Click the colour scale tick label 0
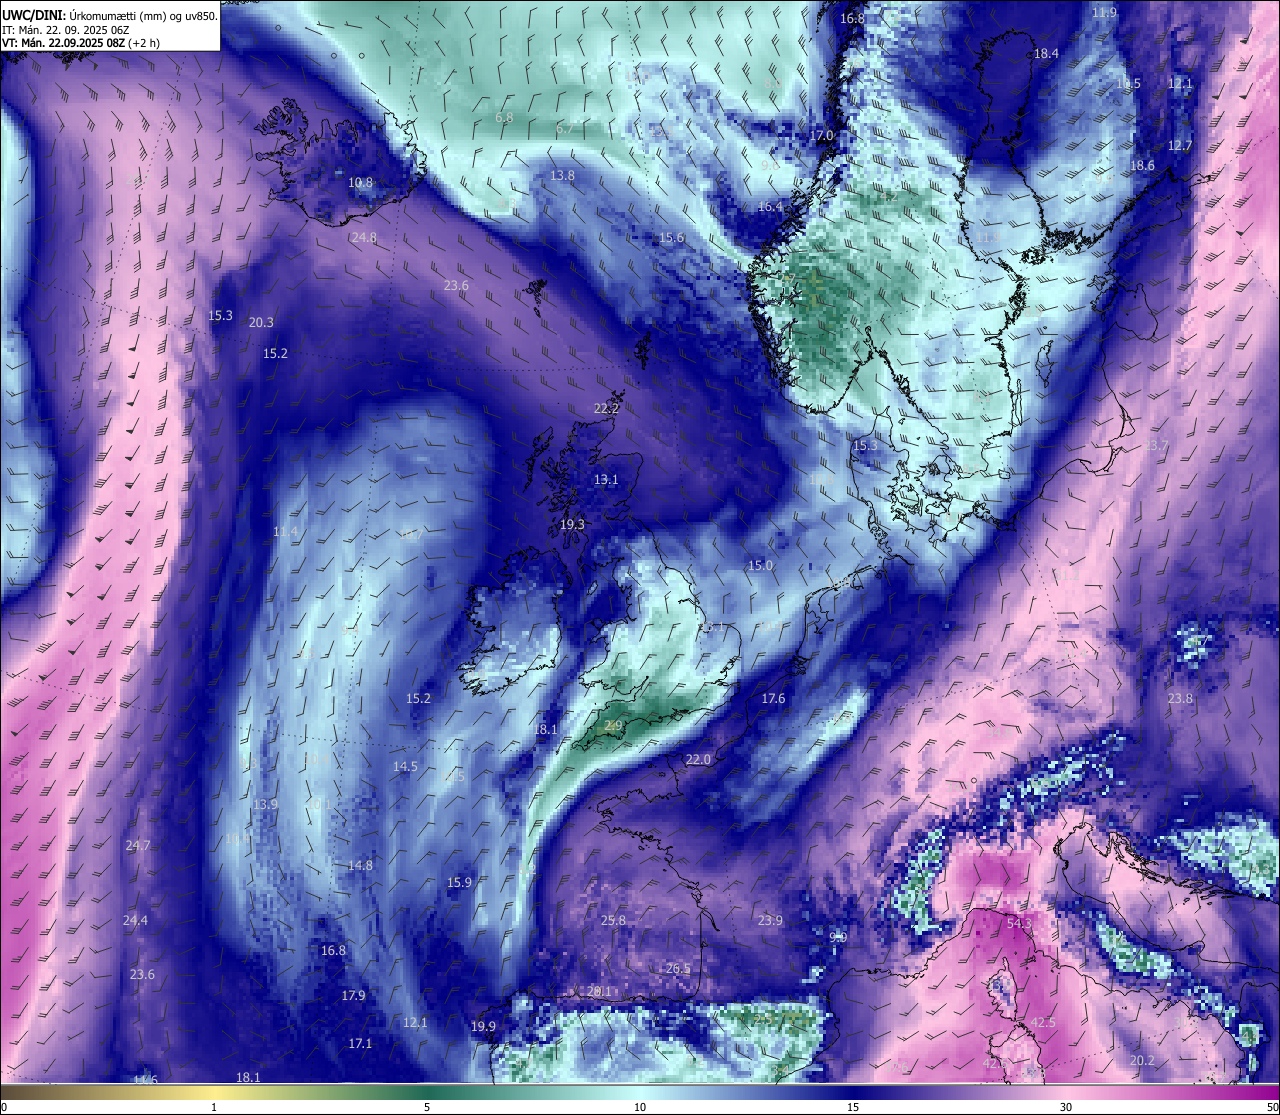Viewport: 1280px width, 1115px height. coord(4,1107)
